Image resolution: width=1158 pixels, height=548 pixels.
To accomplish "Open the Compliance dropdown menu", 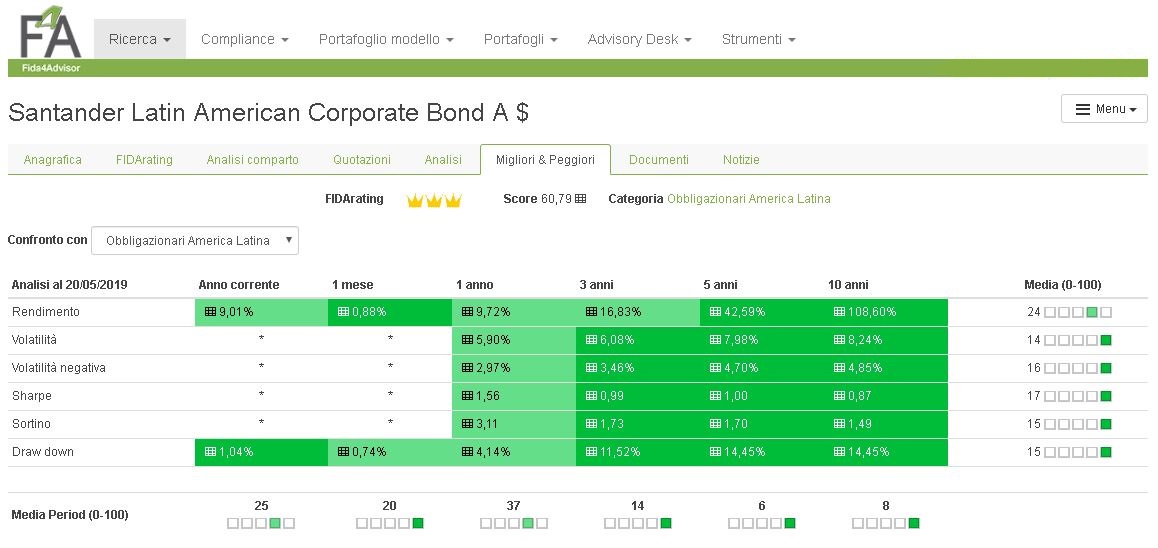I will (x=244, y=39).
